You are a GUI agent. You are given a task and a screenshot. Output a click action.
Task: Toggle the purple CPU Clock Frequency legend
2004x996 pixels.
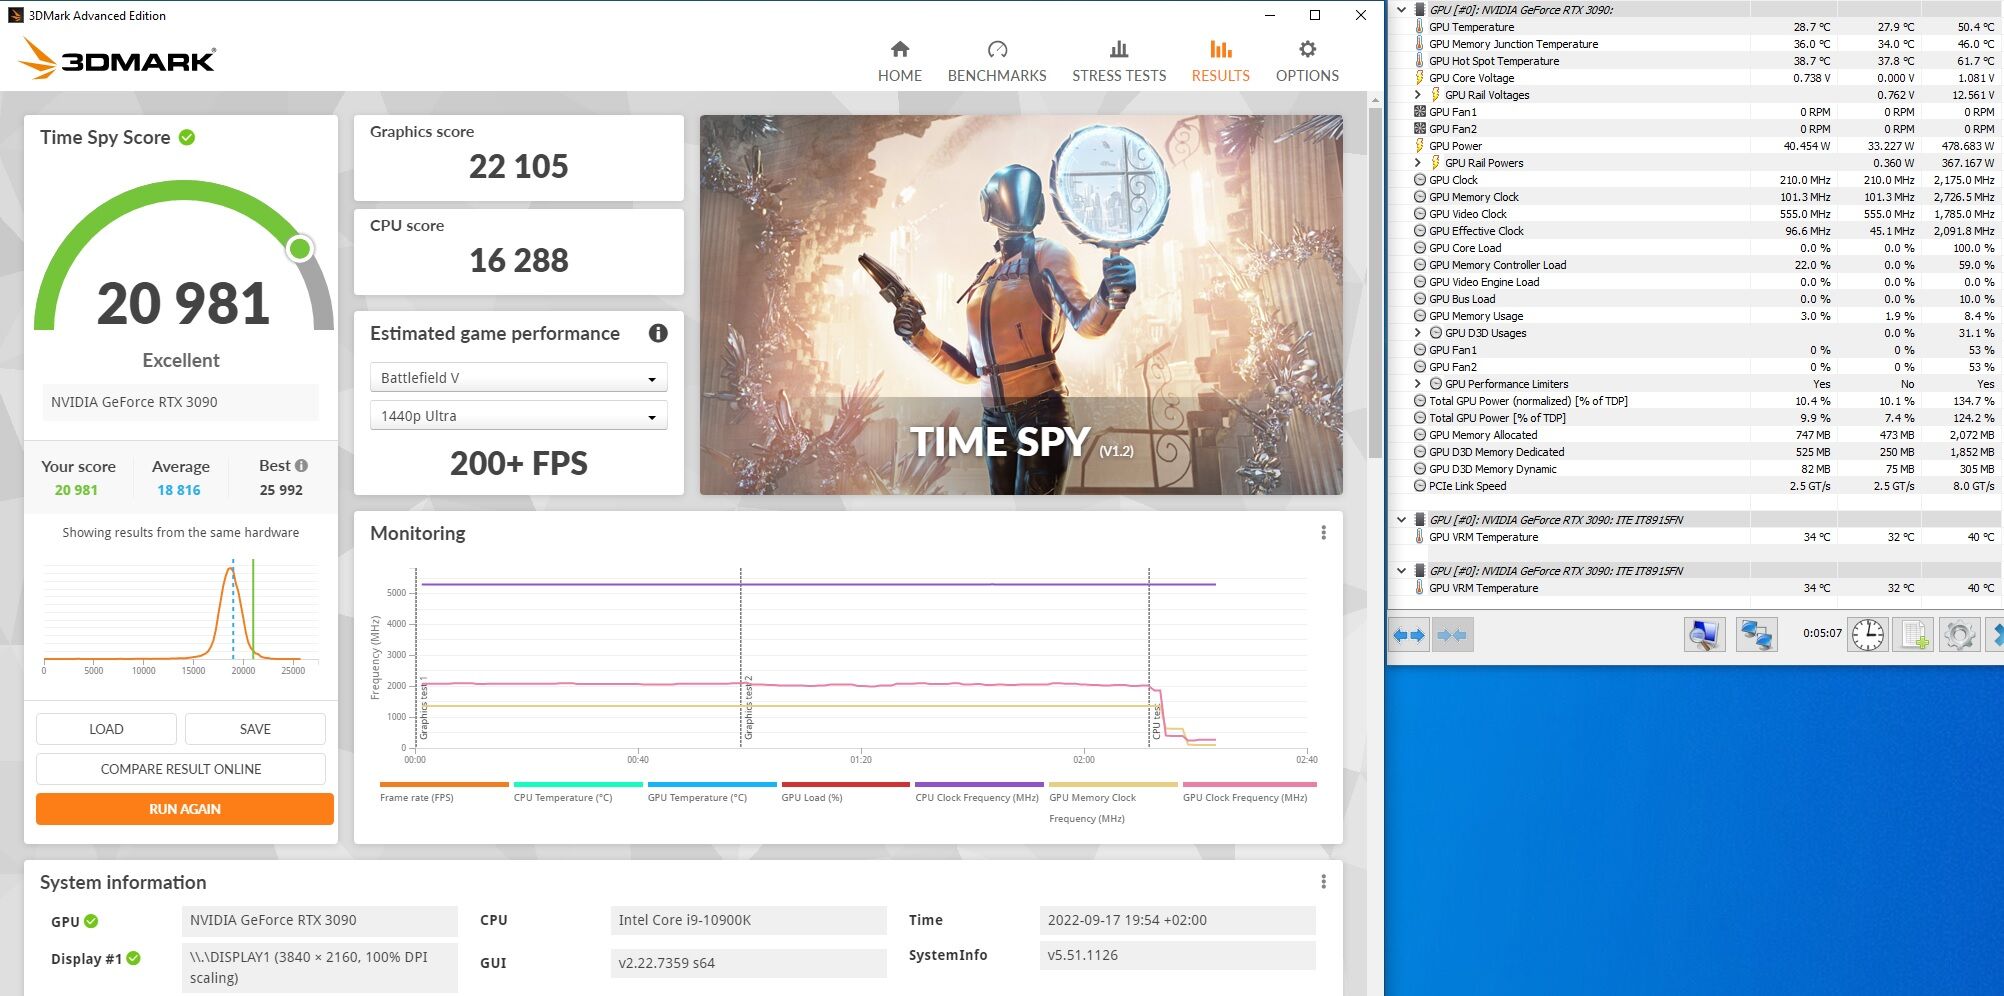978,792
